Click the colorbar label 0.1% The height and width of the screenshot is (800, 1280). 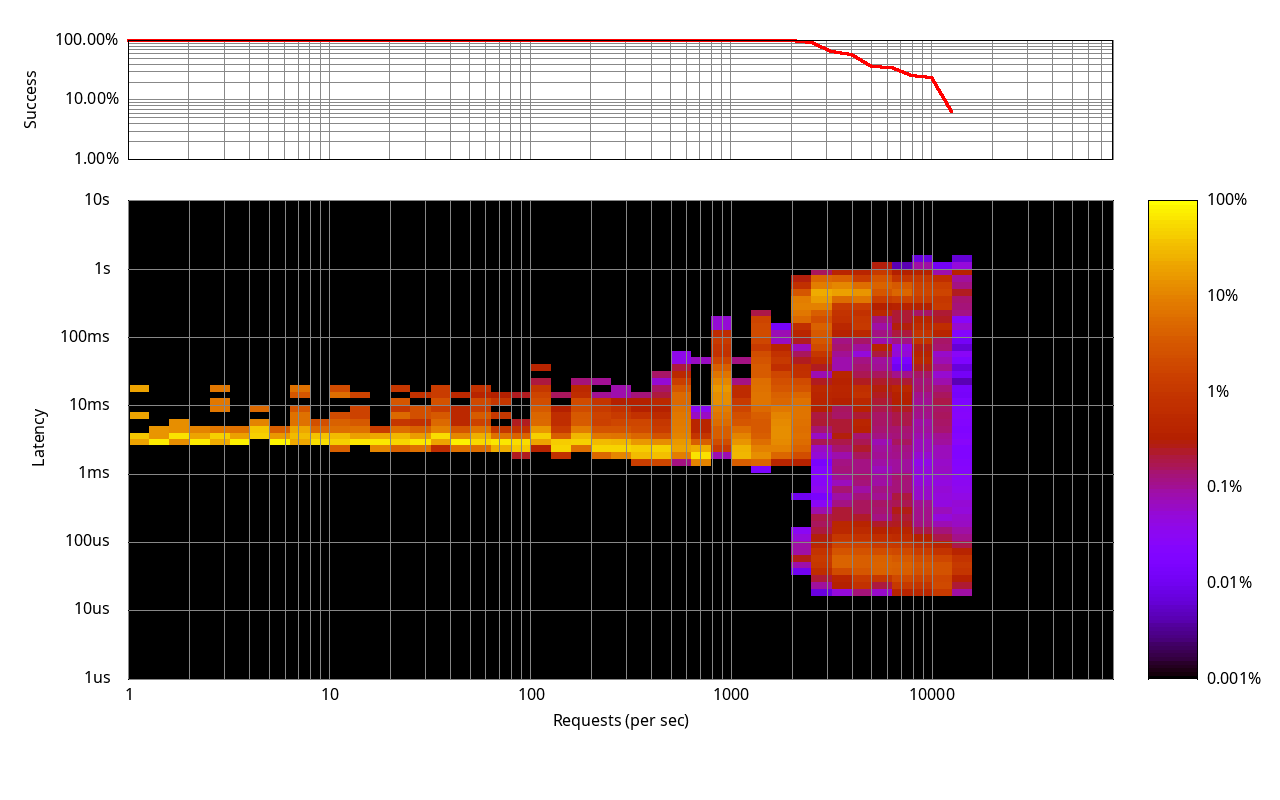point(1225,487)
